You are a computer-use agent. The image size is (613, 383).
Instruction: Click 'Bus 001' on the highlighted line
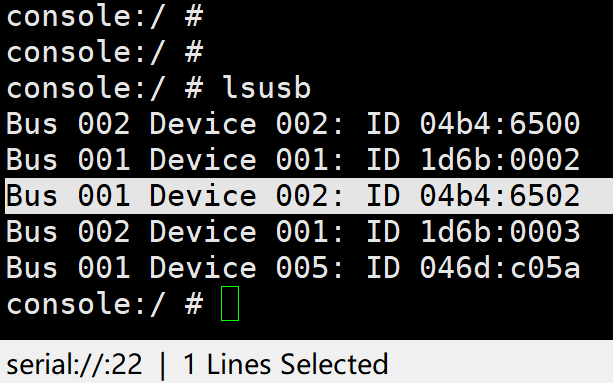point(68,196)
